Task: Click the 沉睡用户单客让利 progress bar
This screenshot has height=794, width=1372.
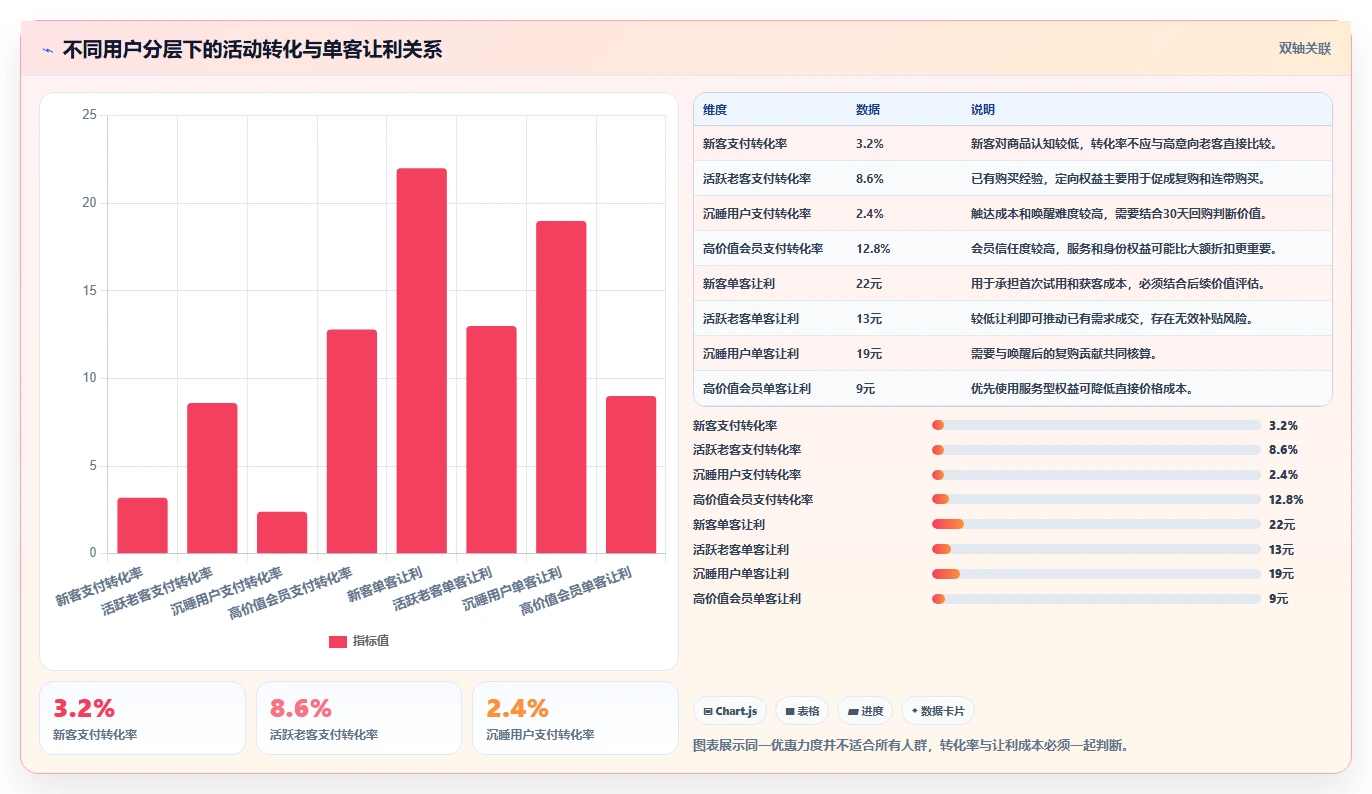Action: tap(1096, 573)
